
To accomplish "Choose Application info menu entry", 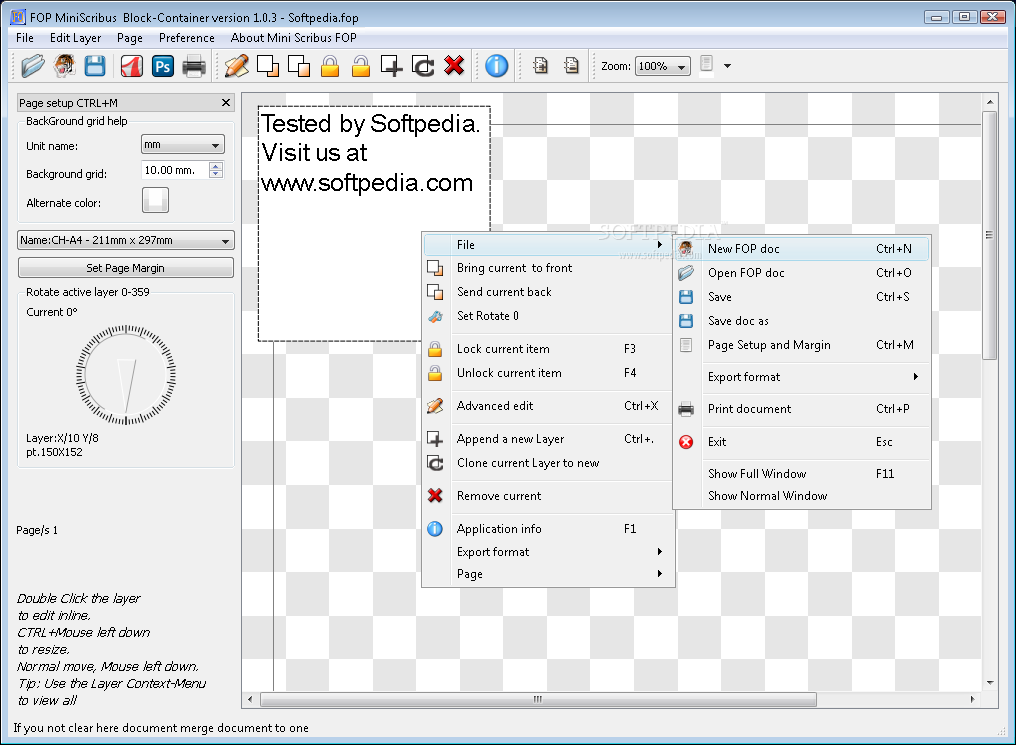I will [548, 529].
